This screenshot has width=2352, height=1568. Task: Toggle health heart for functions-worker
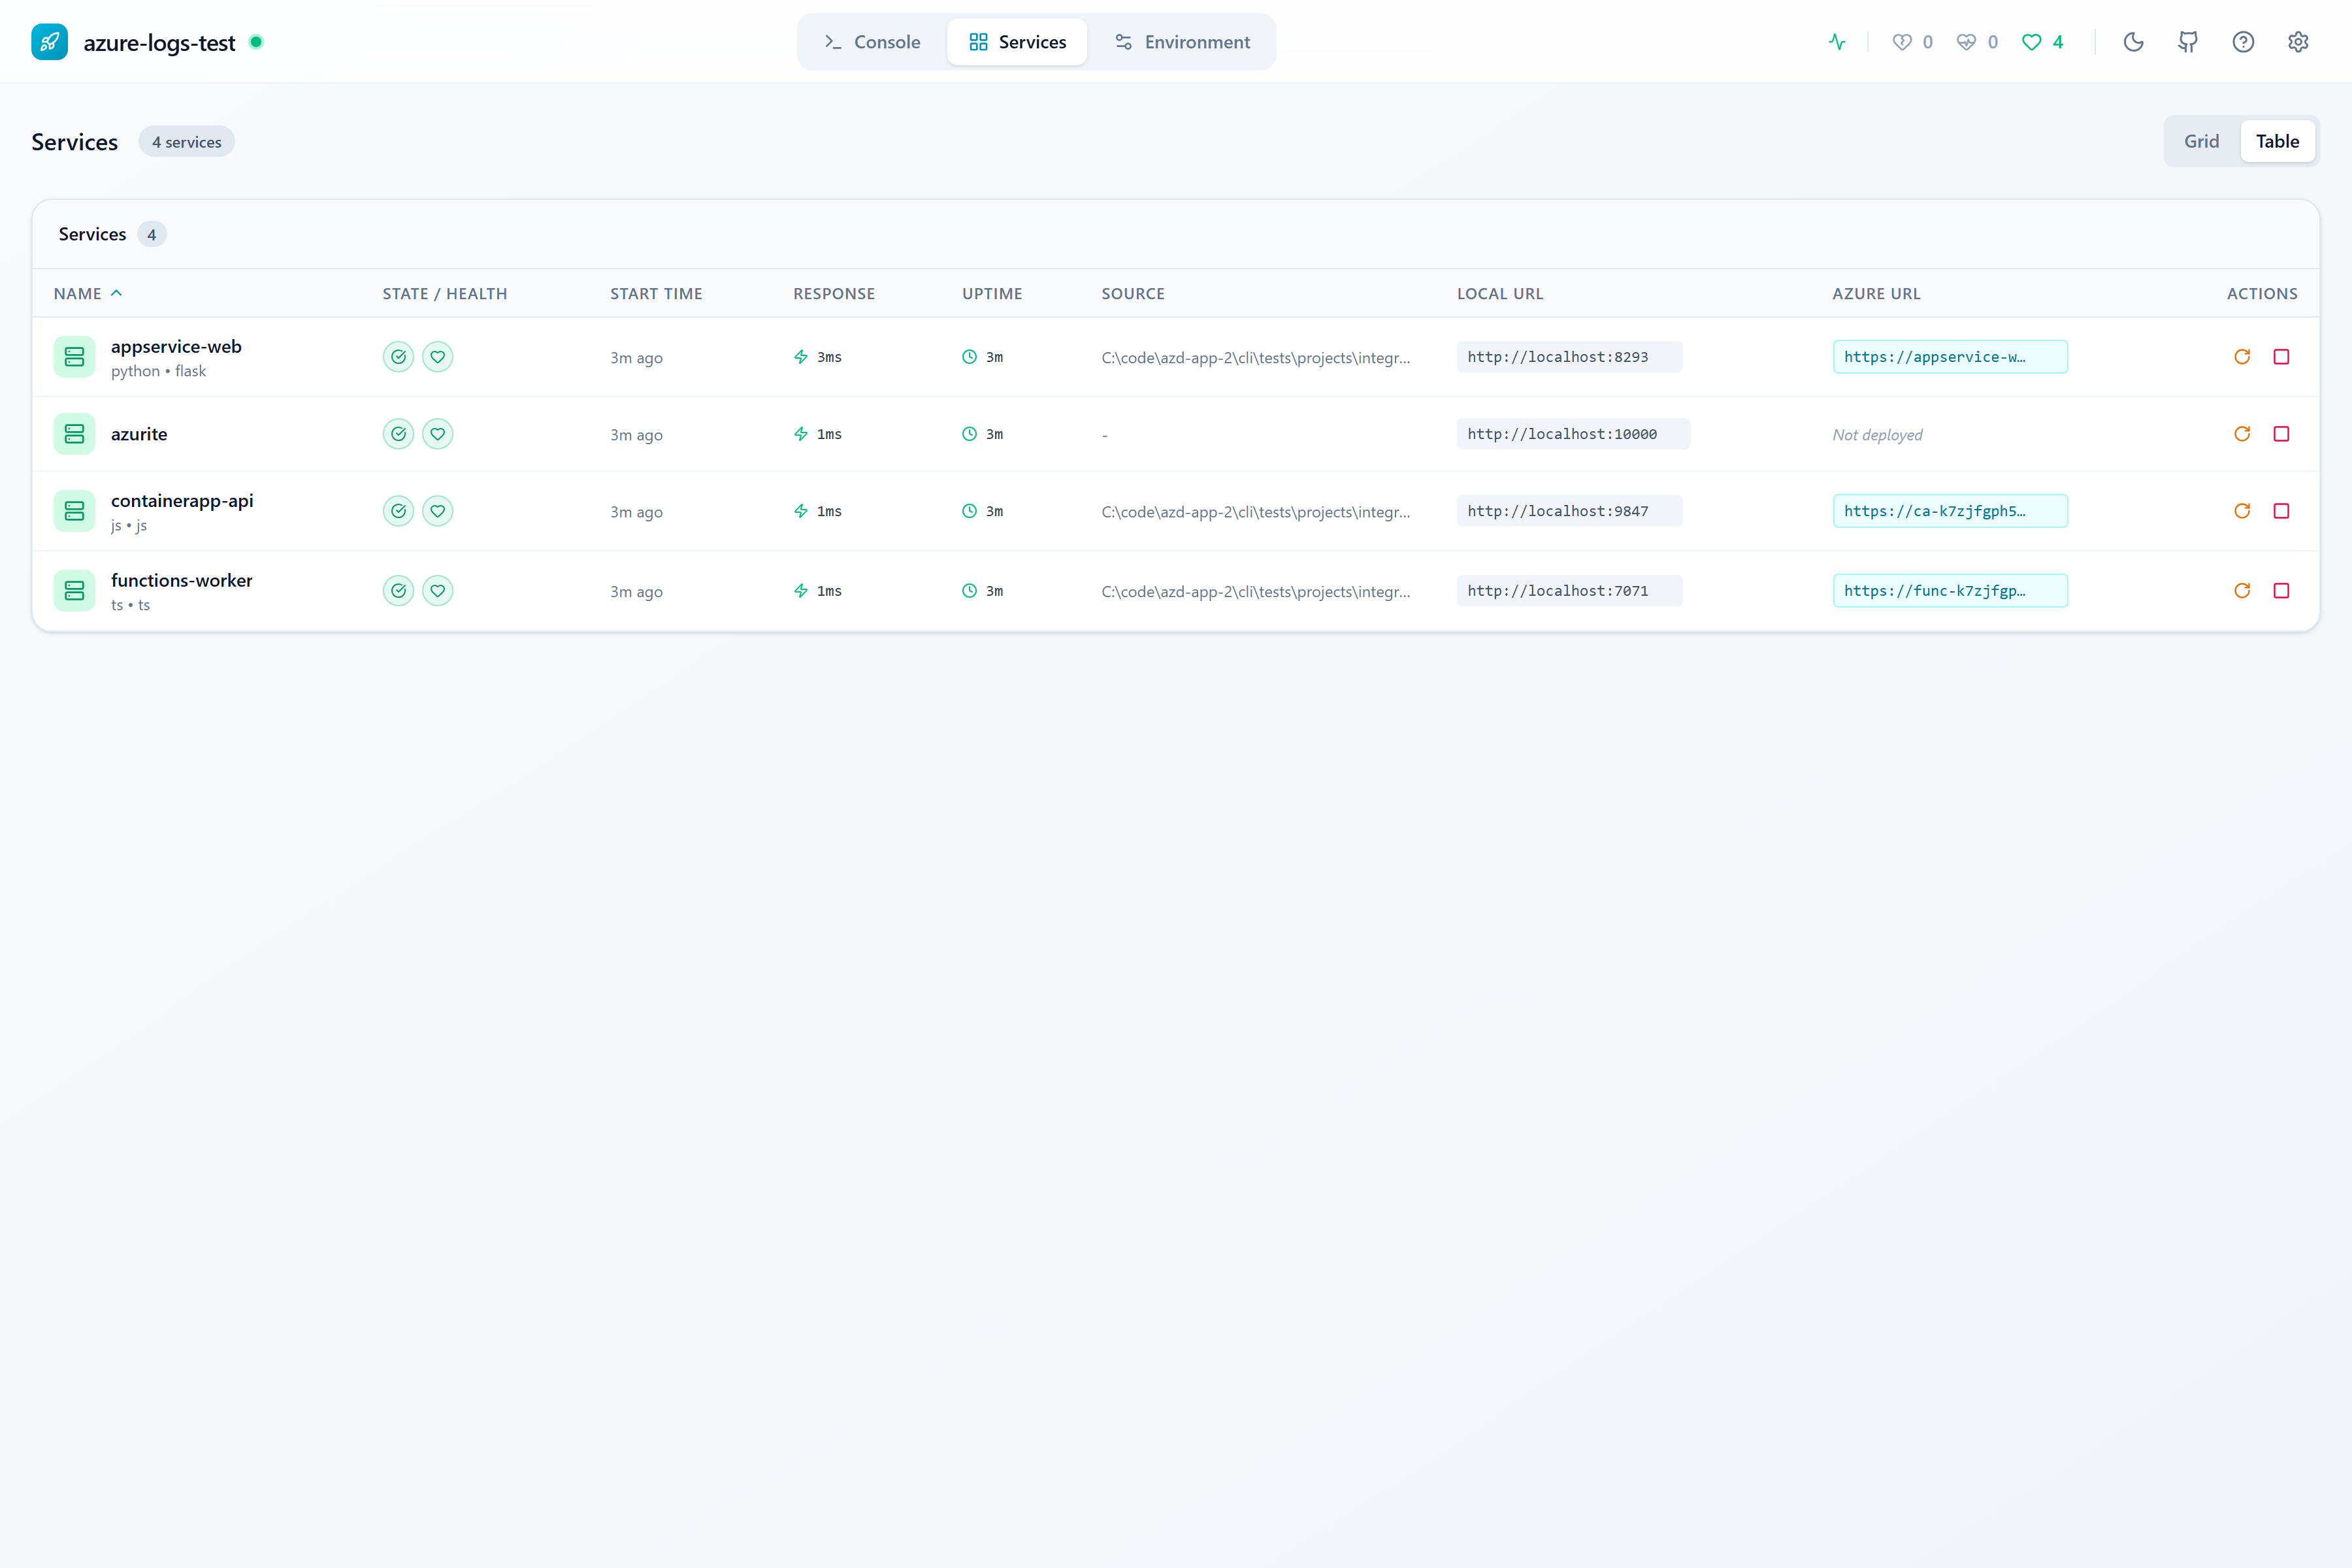point(437,590)
